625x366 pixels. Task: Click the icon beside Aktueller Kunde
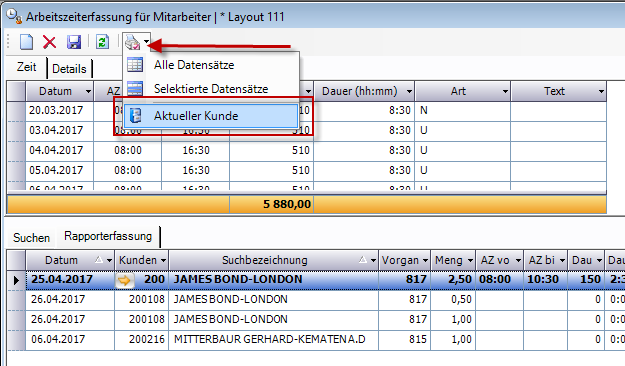tap(136, 116)
